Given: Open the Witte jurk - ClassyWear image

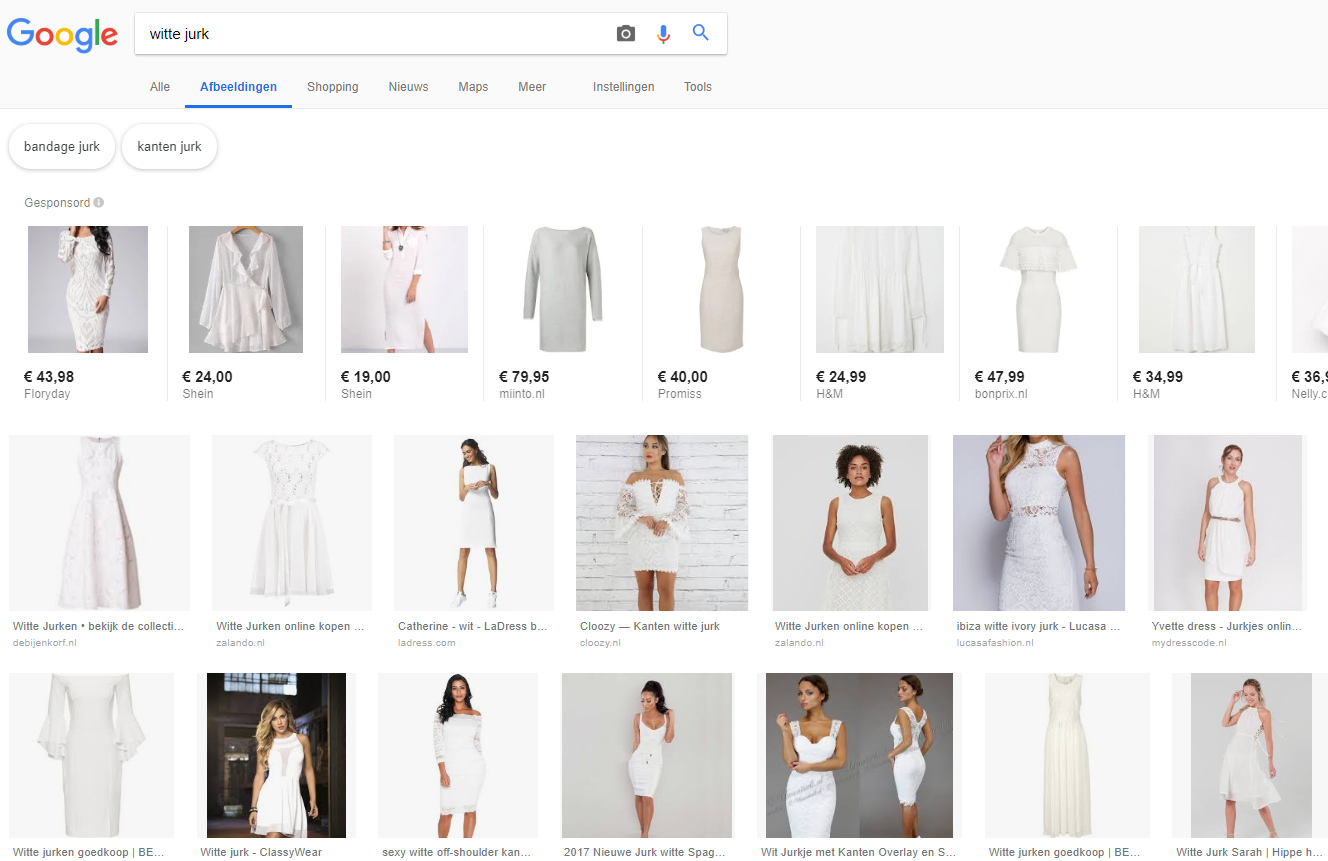Looking at the screenshot, I should click(276, 755).
